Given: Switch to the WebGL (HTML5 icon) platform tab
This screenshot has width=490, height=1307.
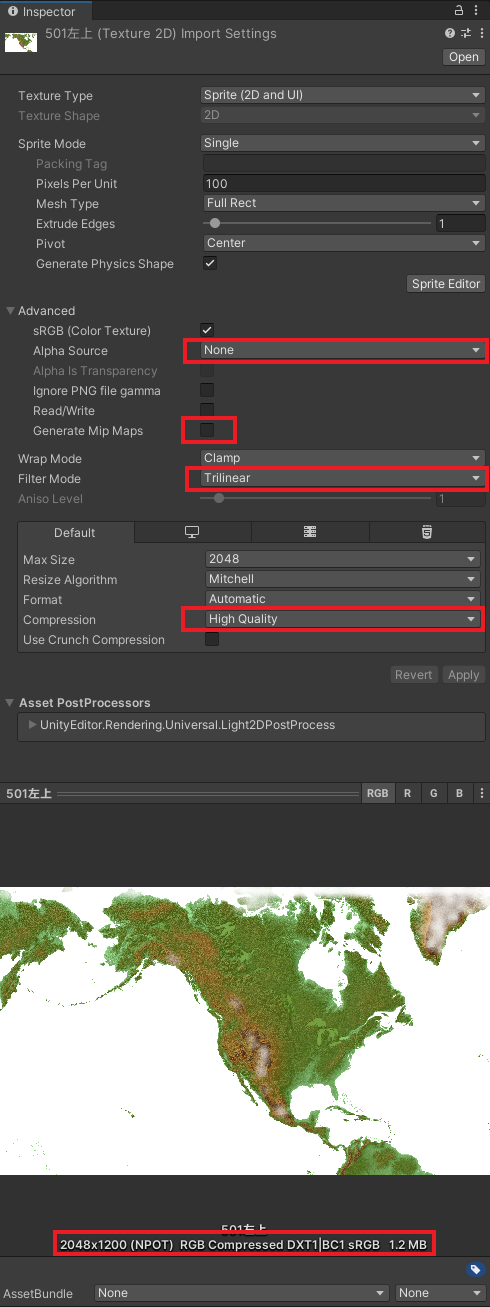Looking at the screenshot, I should click(427, 532).
